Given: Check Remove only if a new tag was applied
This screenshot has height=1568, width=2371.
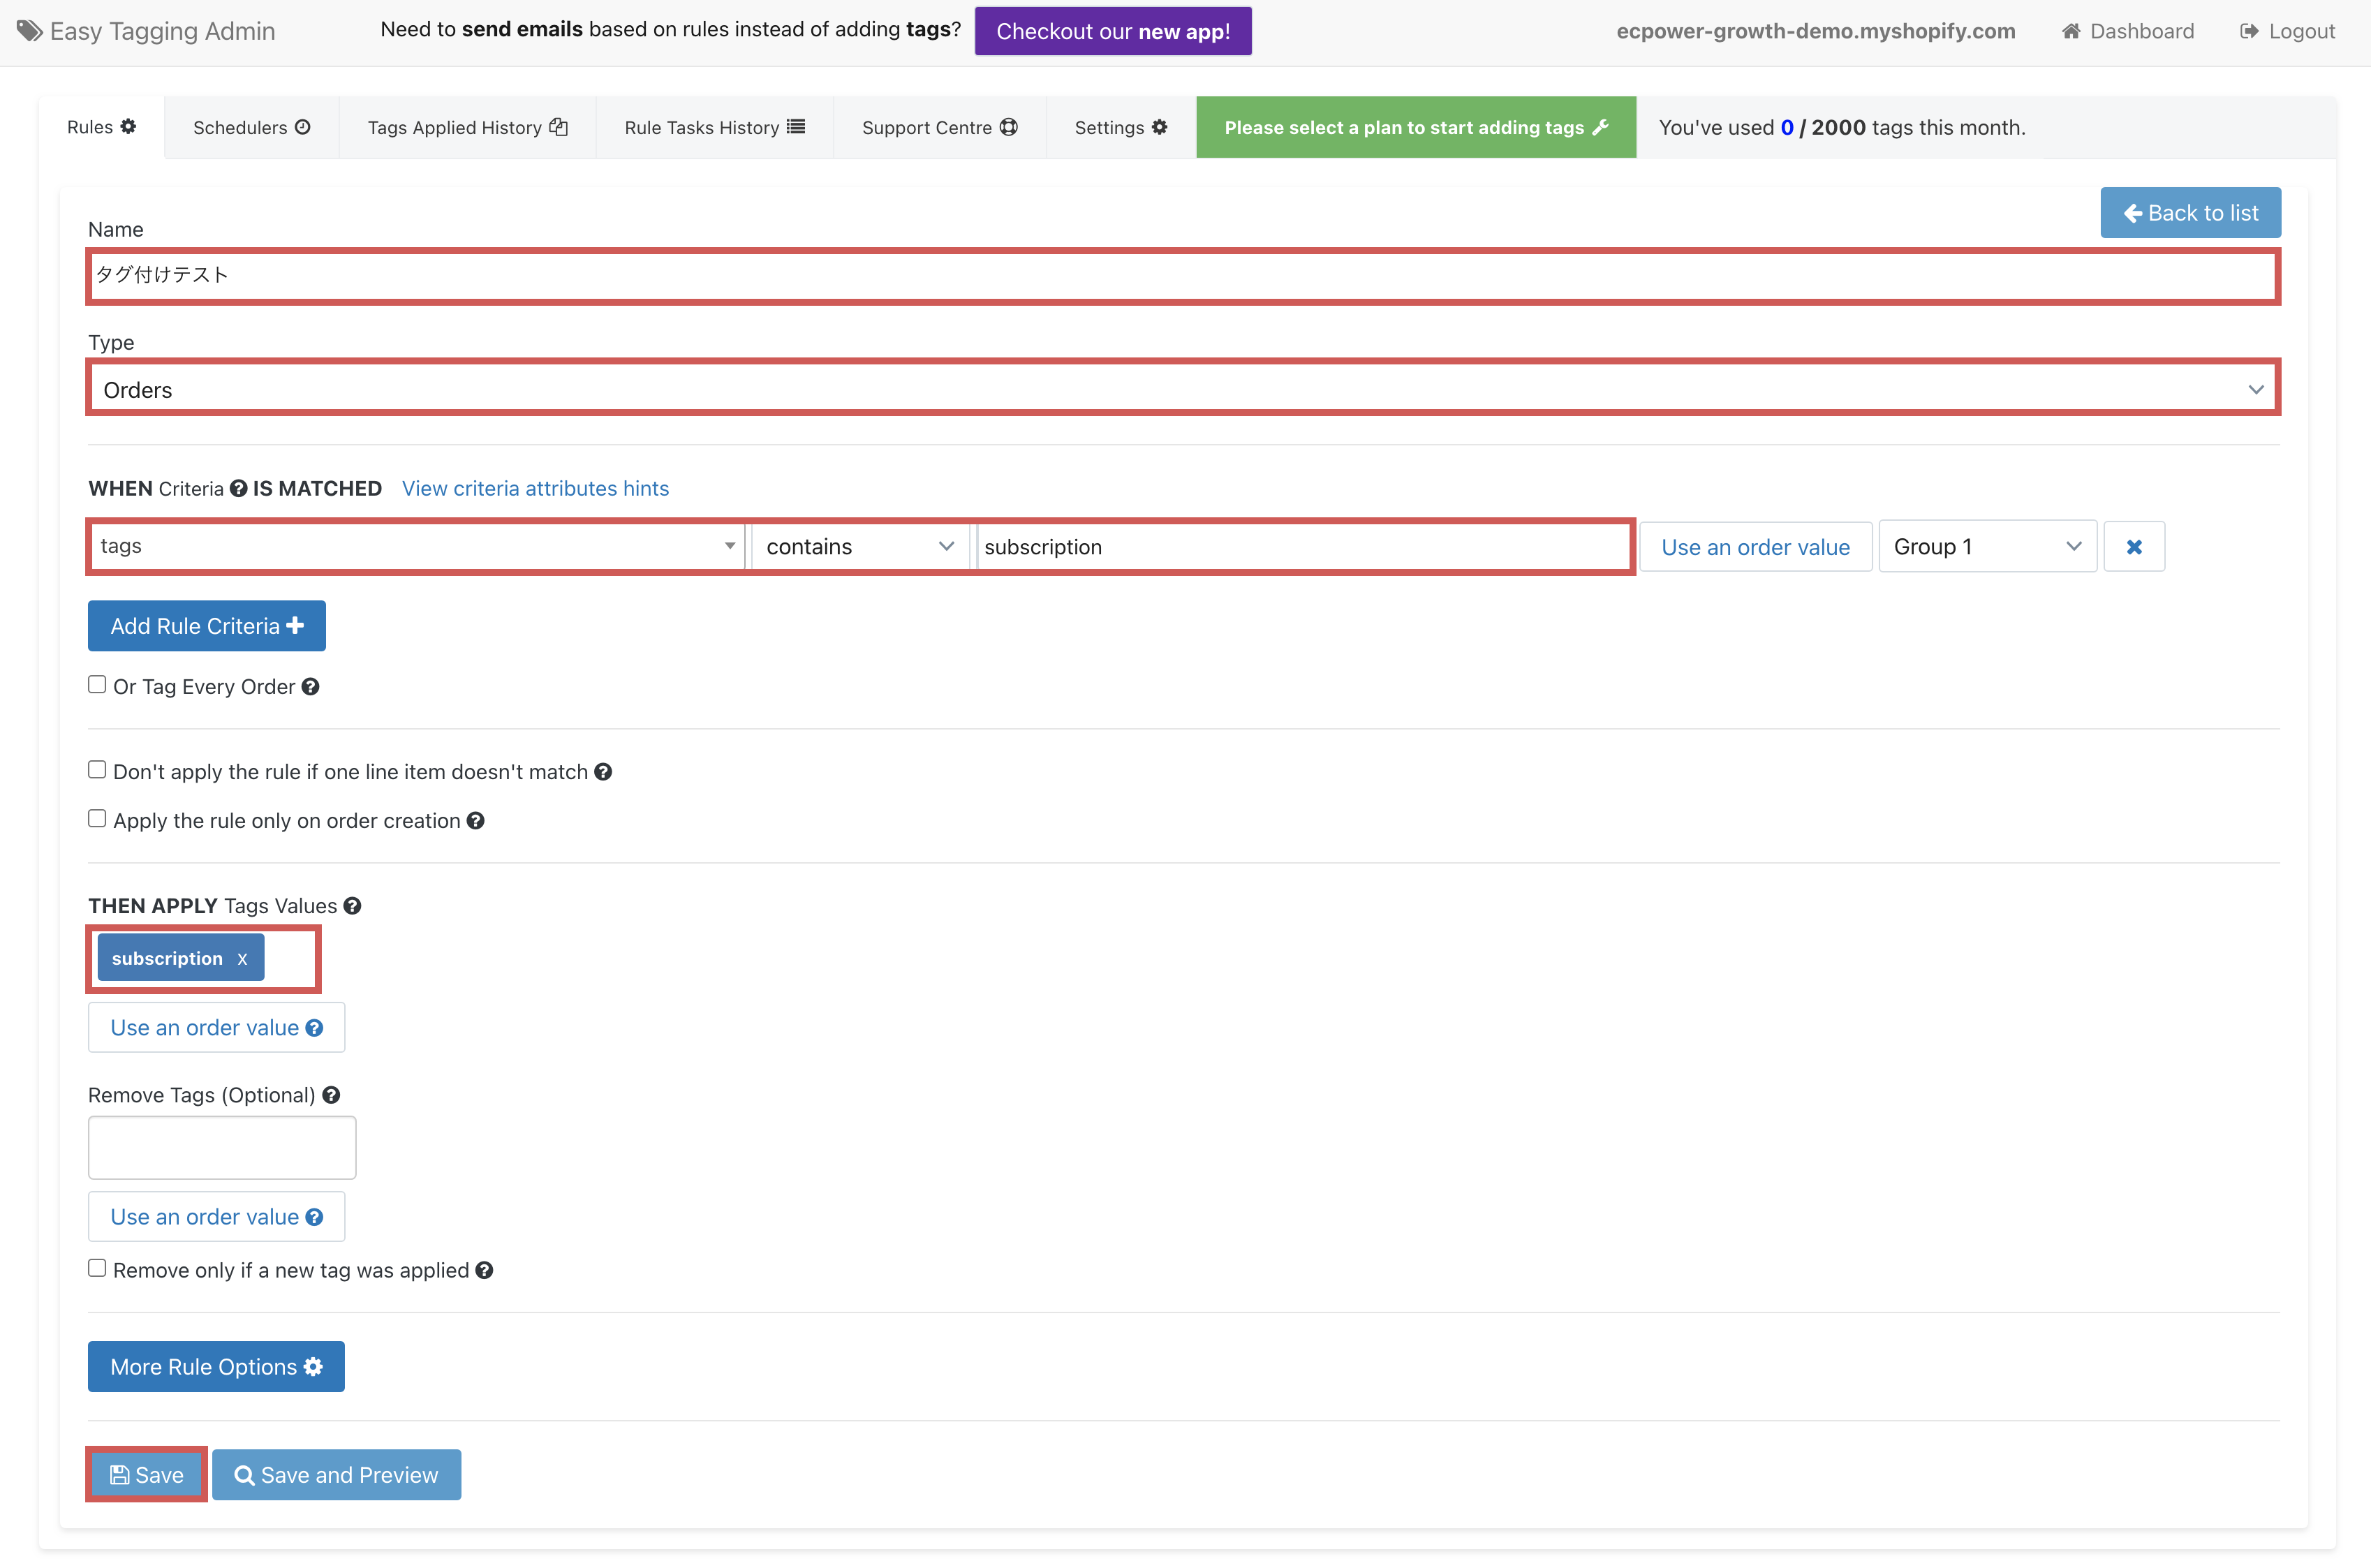Looking at the screenshot, I should (97, 1268).
